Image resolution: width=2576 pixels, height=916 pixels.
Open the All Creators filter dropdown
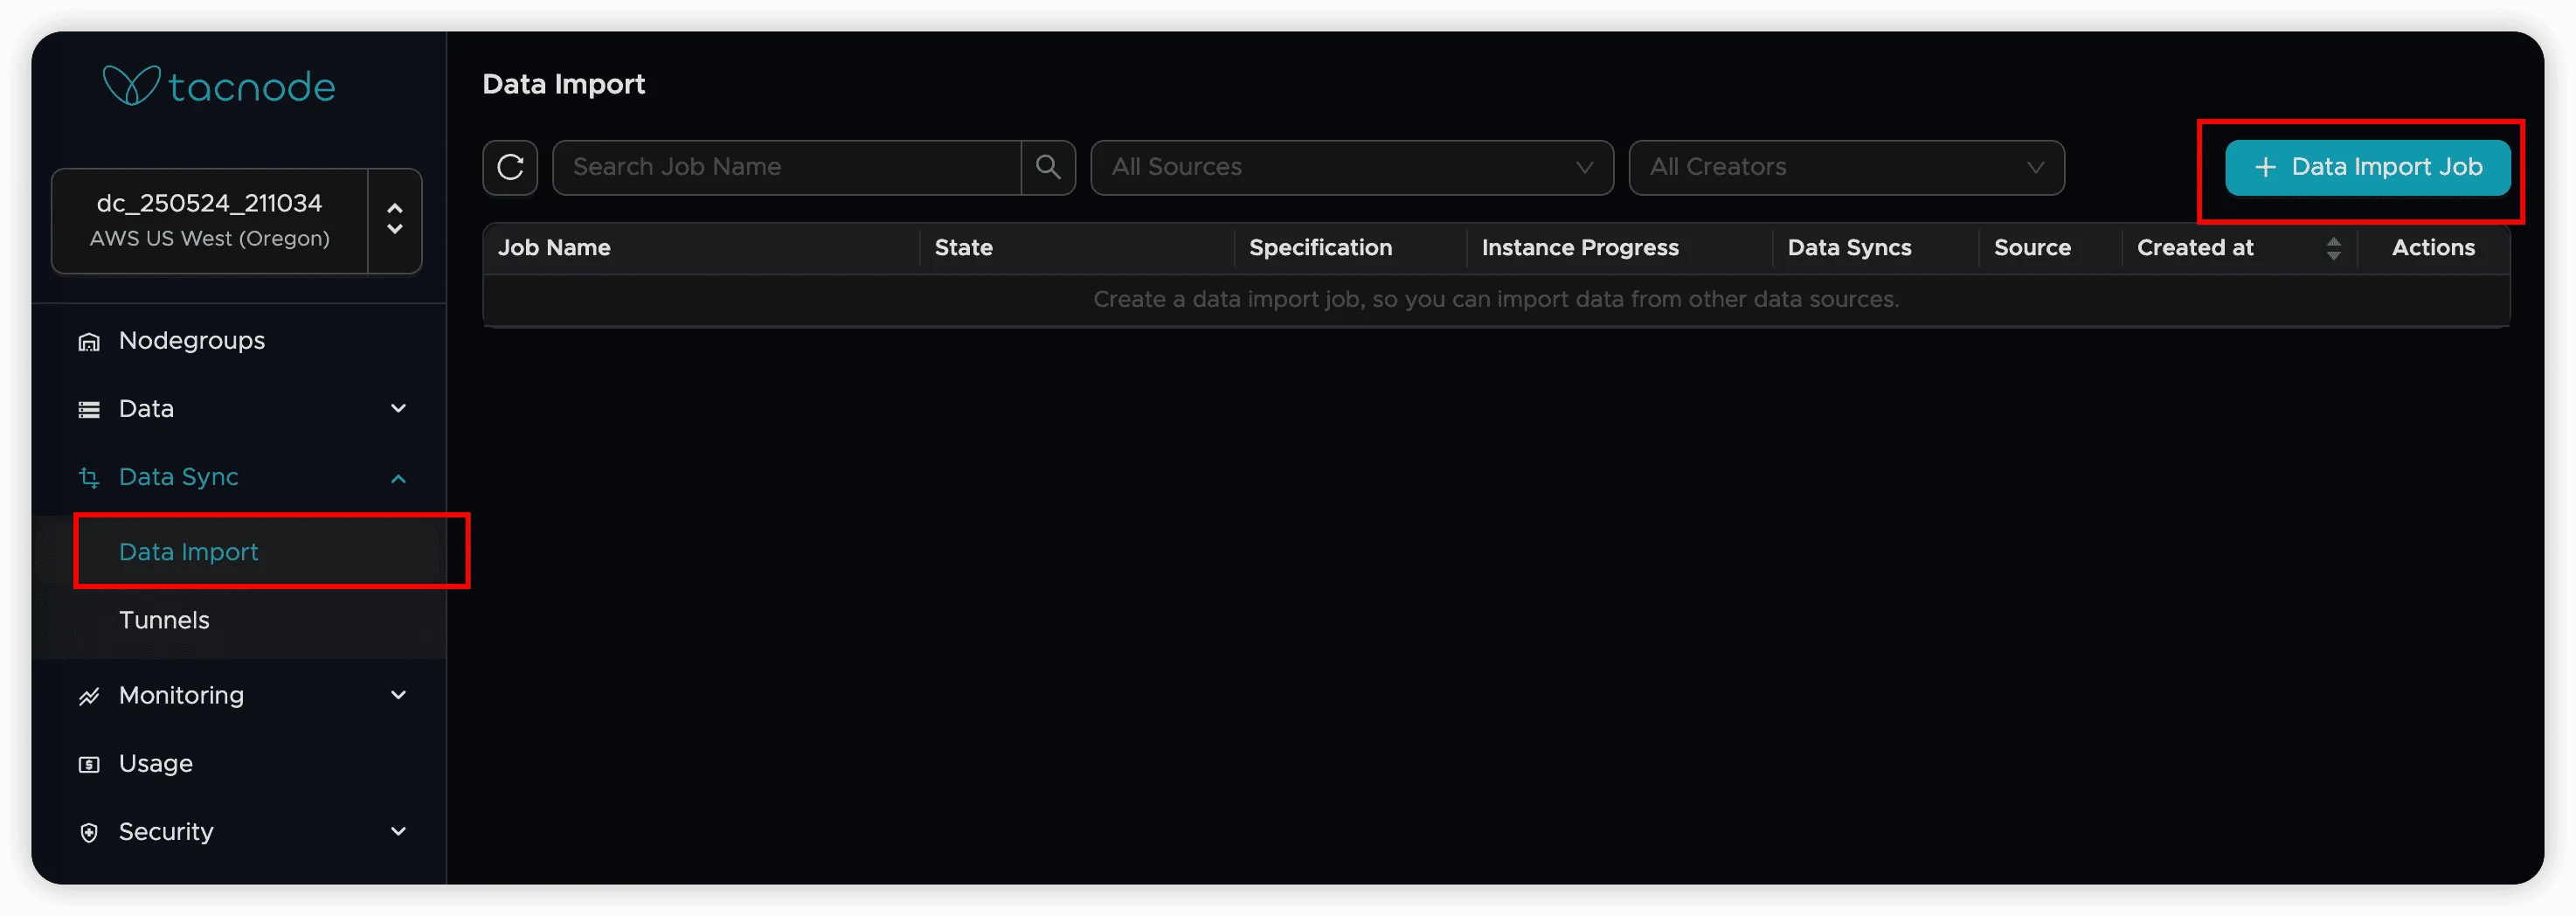coord(1845,167)
